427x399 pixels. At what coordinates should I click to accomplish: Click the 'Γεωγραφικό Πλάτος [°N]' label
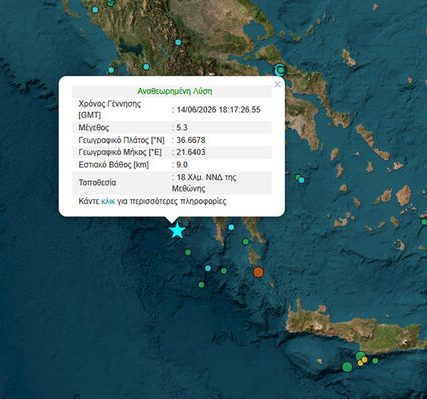click(121, 140)
